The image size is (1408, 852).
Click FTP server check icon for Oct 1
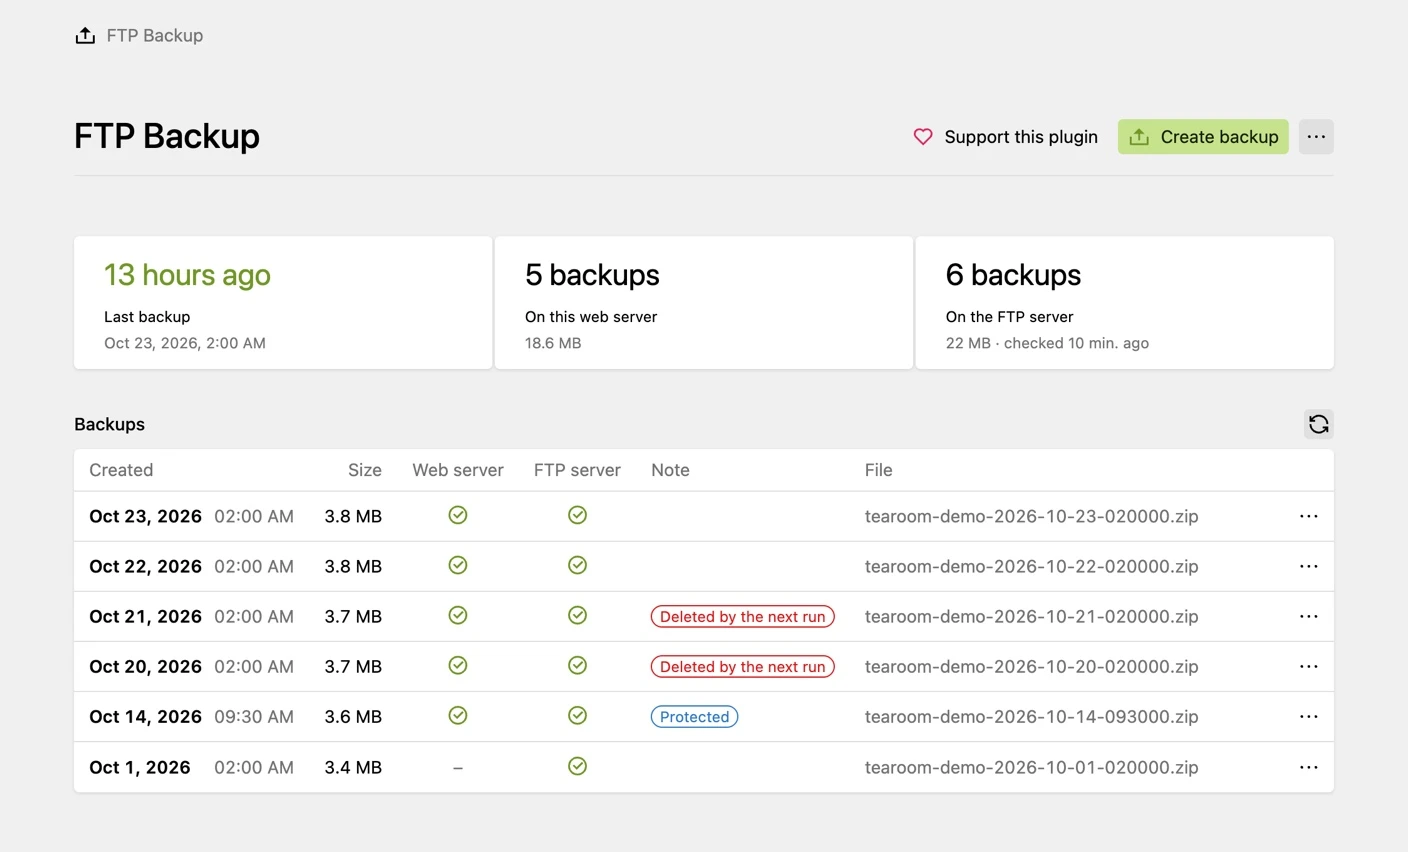click(x=577, y=766)
